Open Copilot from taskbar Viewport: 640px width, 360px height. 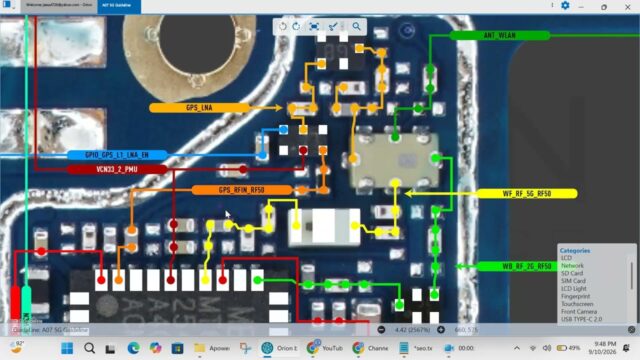[155, 348]
